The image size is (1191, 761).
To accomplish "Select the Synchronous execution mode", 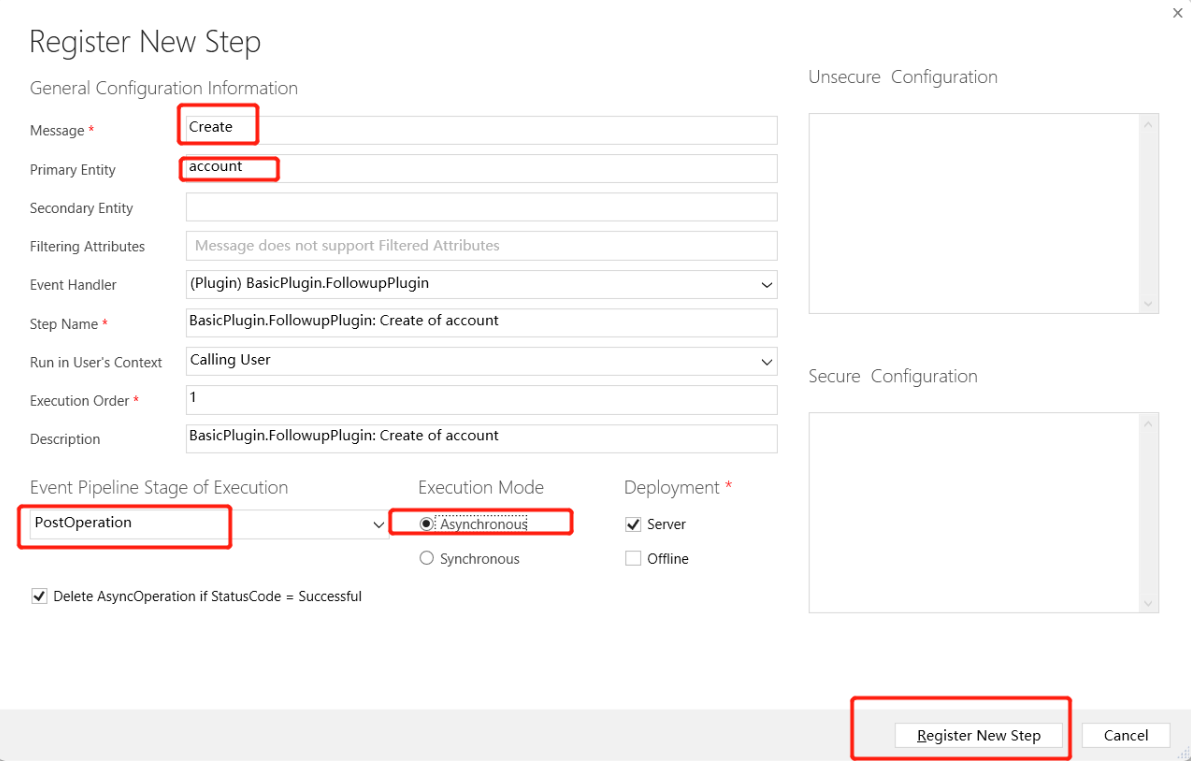I will [x=427, y=559].
